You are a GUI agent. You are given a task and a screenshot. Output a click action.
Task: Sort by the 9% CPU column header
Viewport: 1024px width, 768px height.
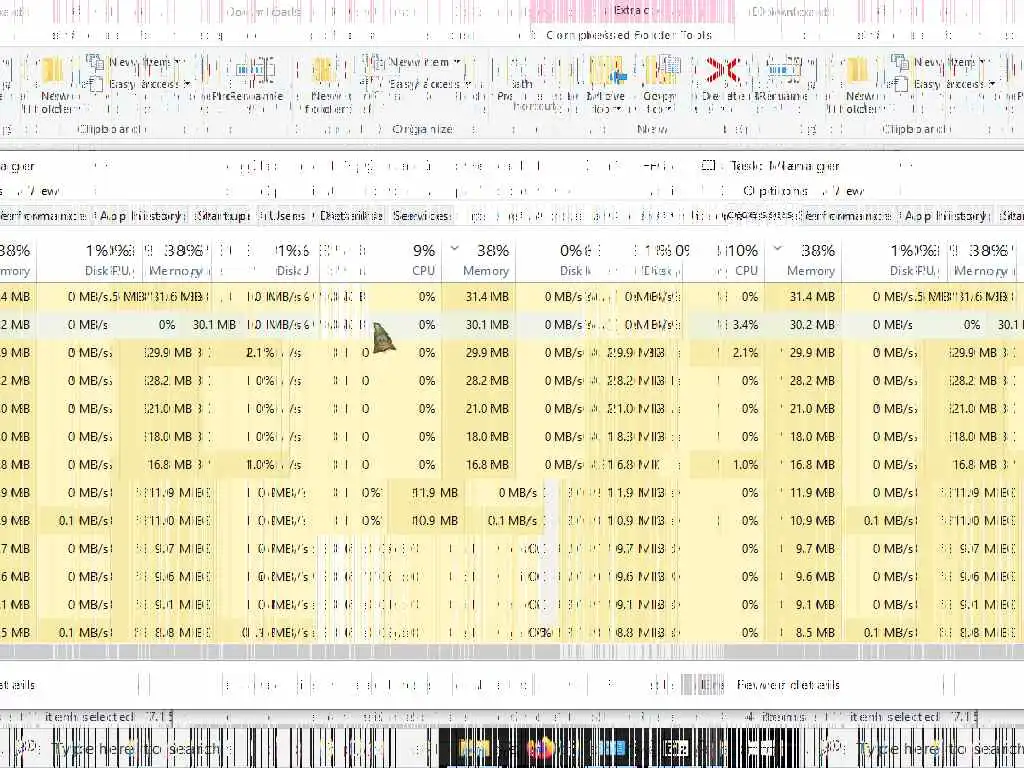423,259
